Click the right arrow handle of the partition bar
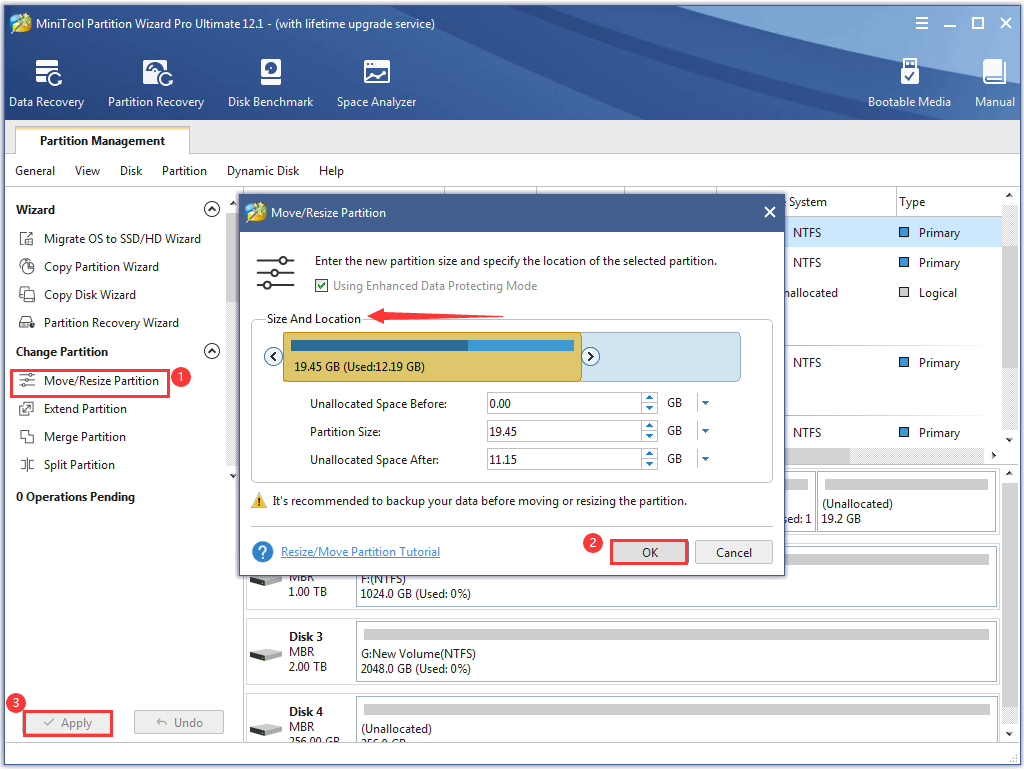Image resolution: width=1024 pixels, height=770 pixels. pos(590,357)
